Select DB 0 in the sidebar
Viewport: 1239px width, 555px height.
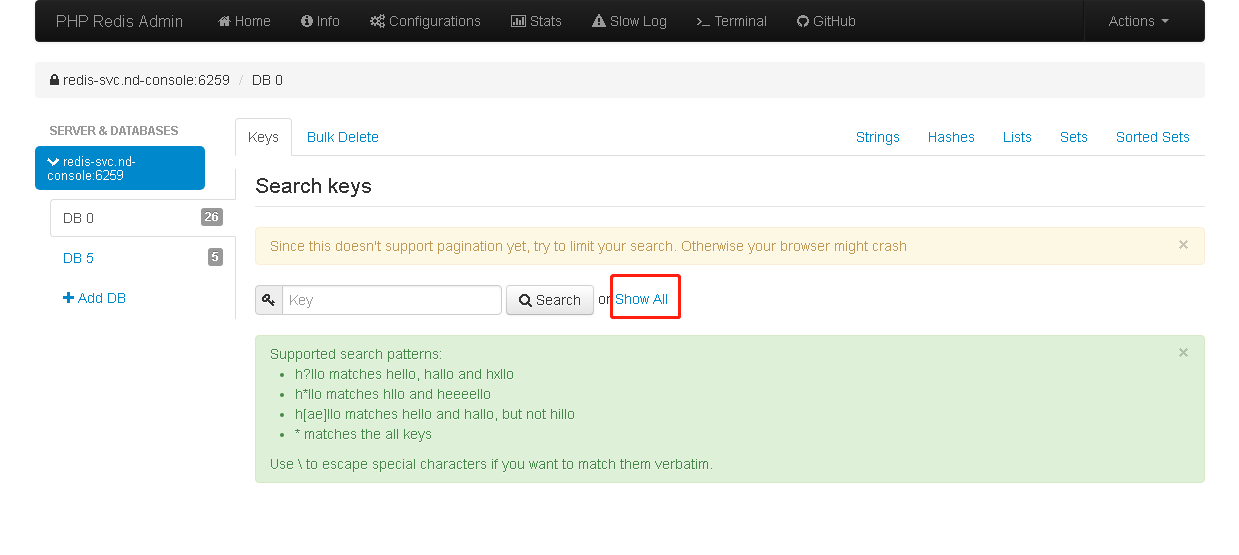tap(142, 218)
